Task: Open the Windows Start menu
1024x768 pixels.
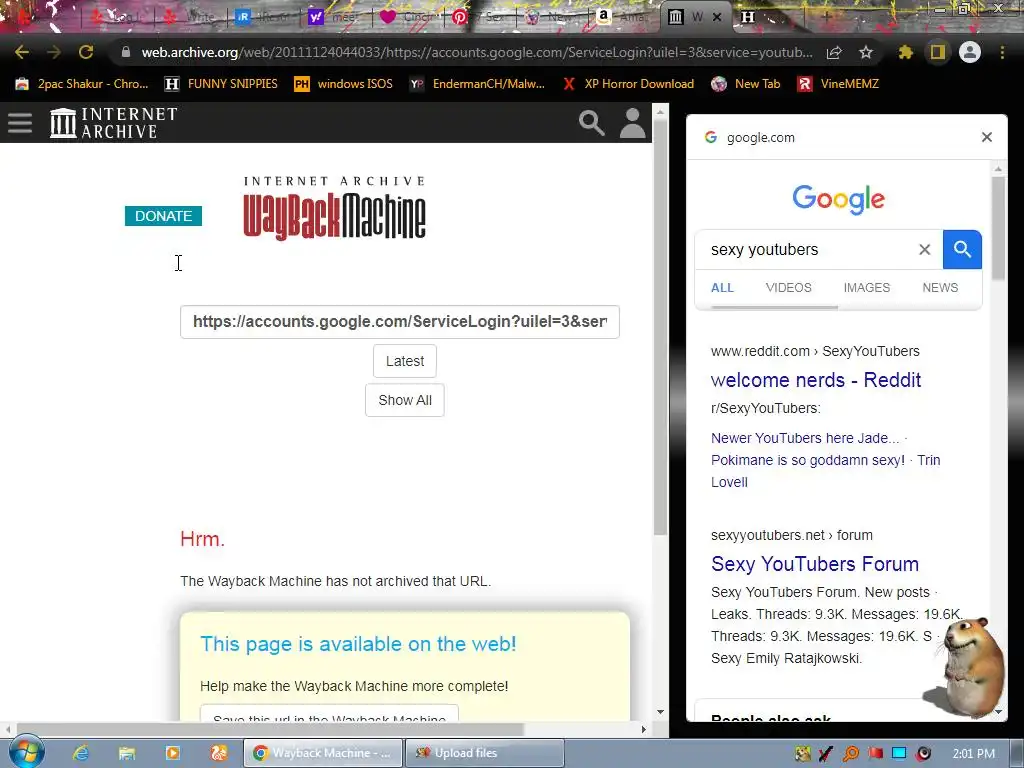Action: (x=25, y=753)
